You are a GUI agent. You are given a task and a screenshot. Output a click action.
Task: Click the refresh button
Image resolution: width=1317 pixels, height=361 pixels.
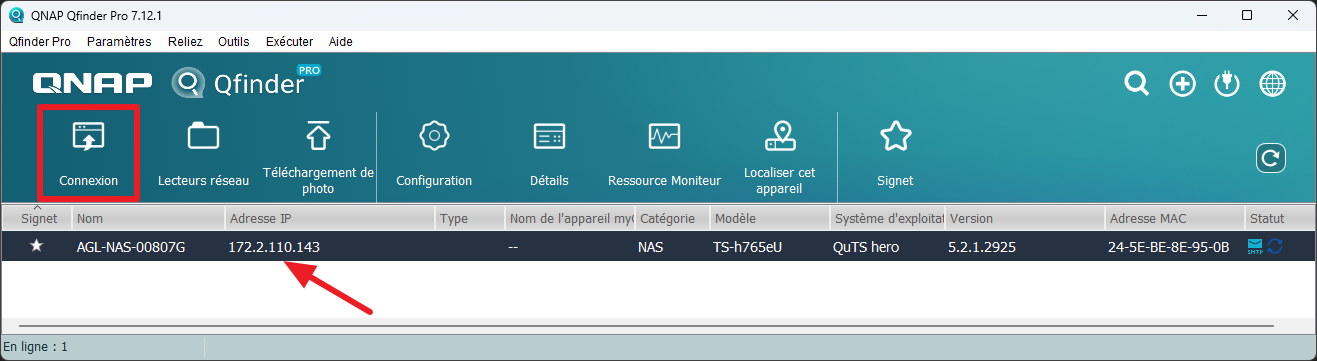tap(1271, 158)
